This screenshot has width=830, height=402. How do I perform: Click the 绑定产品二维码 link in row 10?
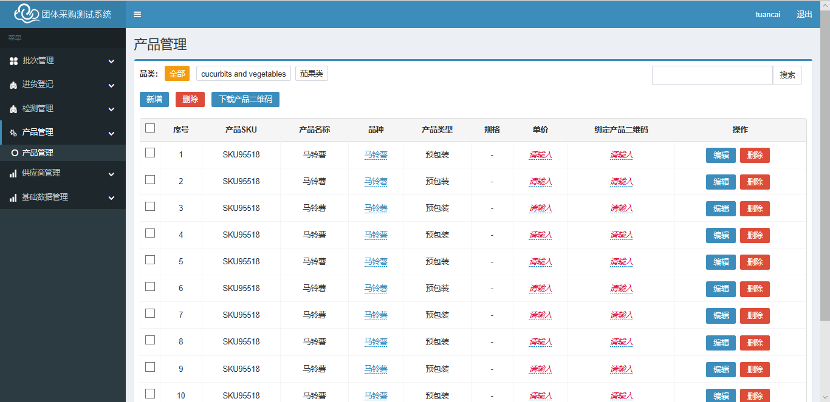(621, 396)
